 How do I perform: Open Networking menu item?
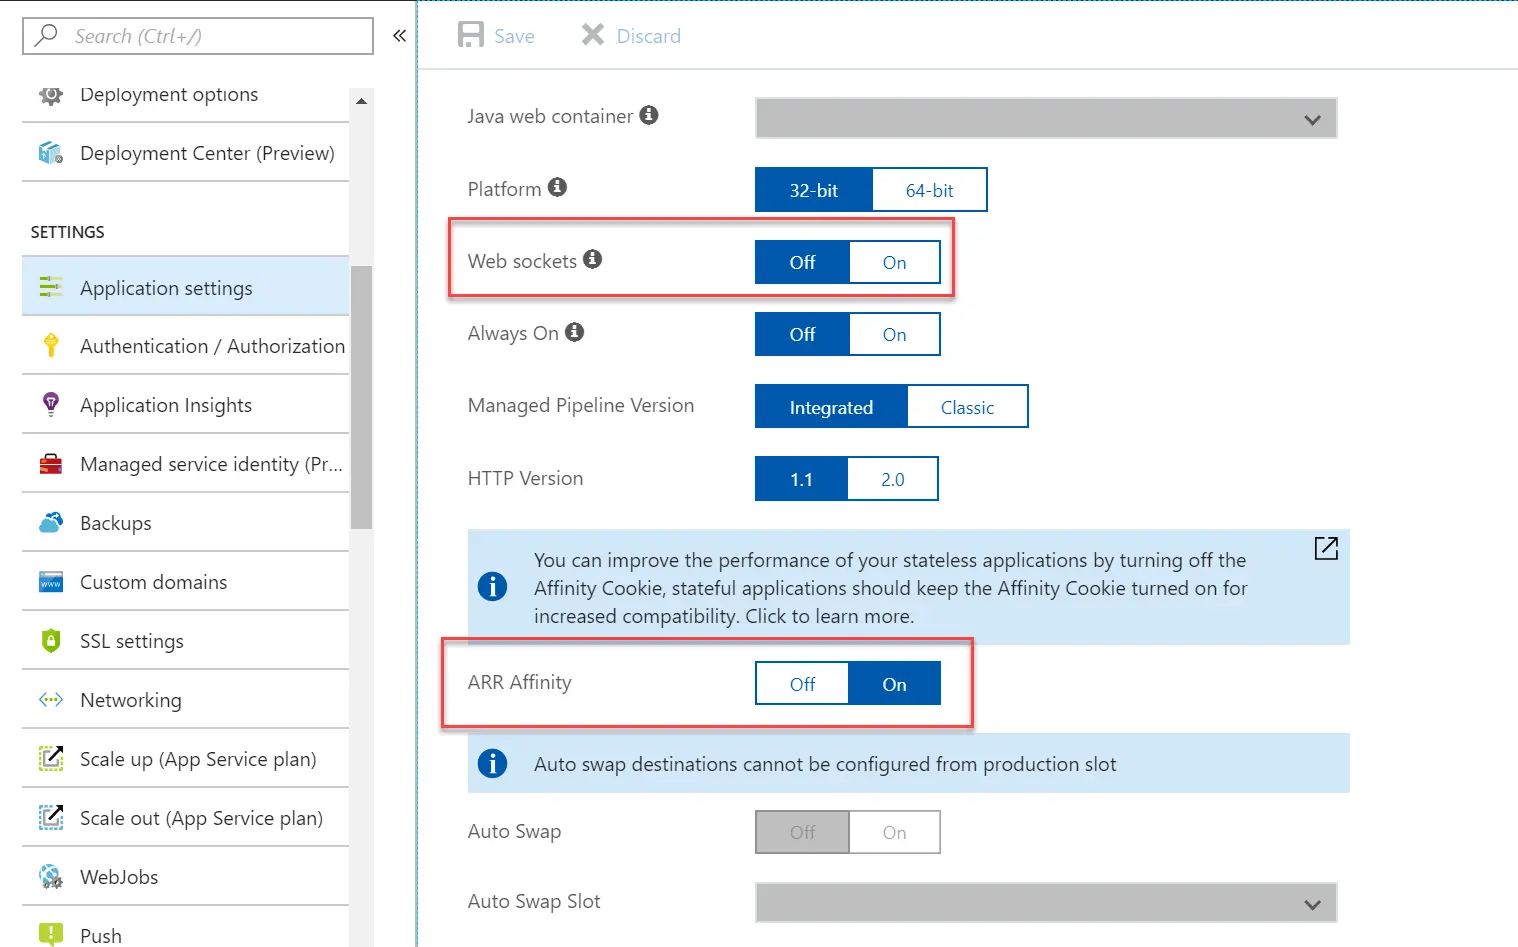pos(185,700)
